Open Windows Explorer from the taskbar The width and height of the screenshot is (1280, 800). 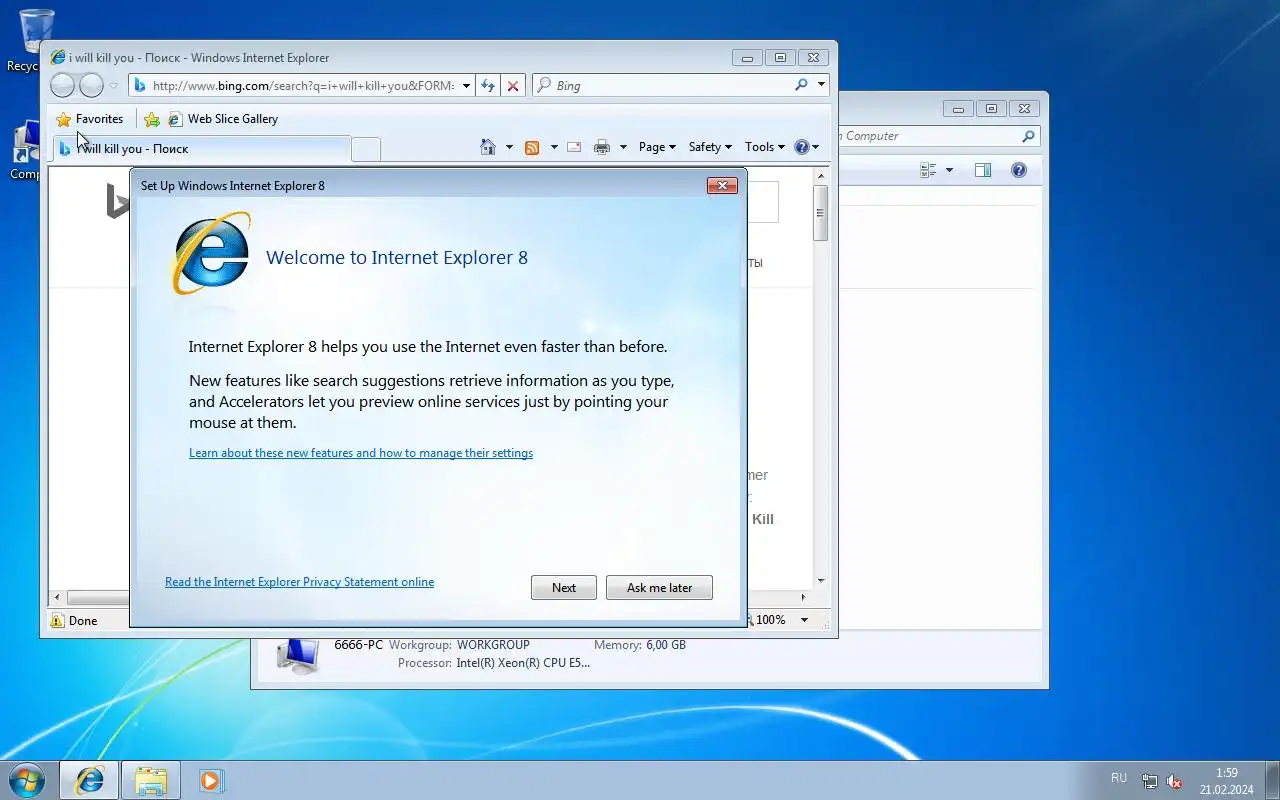coord(150,780)
